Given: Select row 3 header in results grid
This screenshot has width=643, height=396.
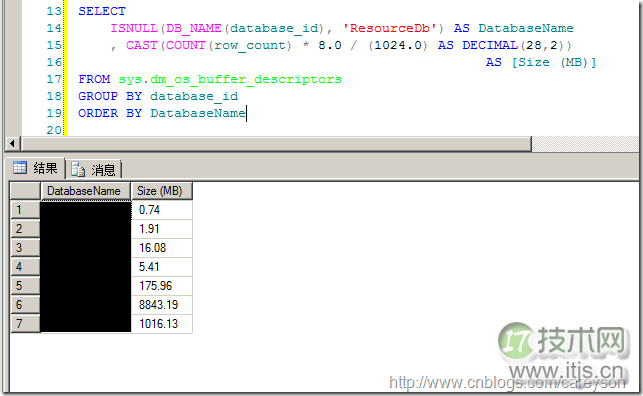Looking at the screenshot, I should (25, 248).
